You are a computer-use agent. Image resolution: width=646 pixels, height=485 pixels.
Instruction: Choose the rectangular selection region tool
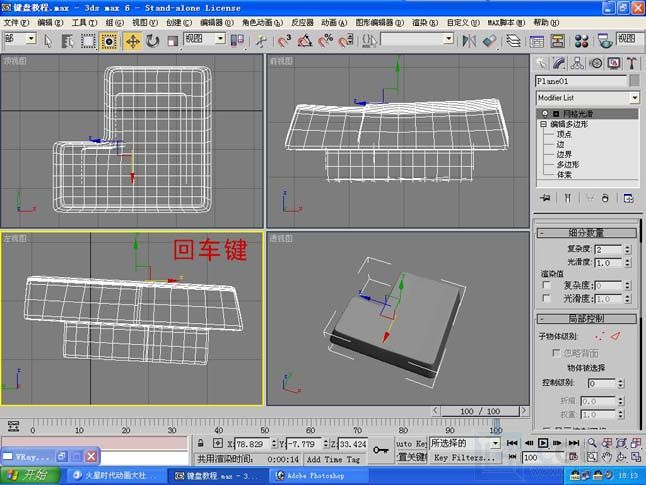point(88,41)
